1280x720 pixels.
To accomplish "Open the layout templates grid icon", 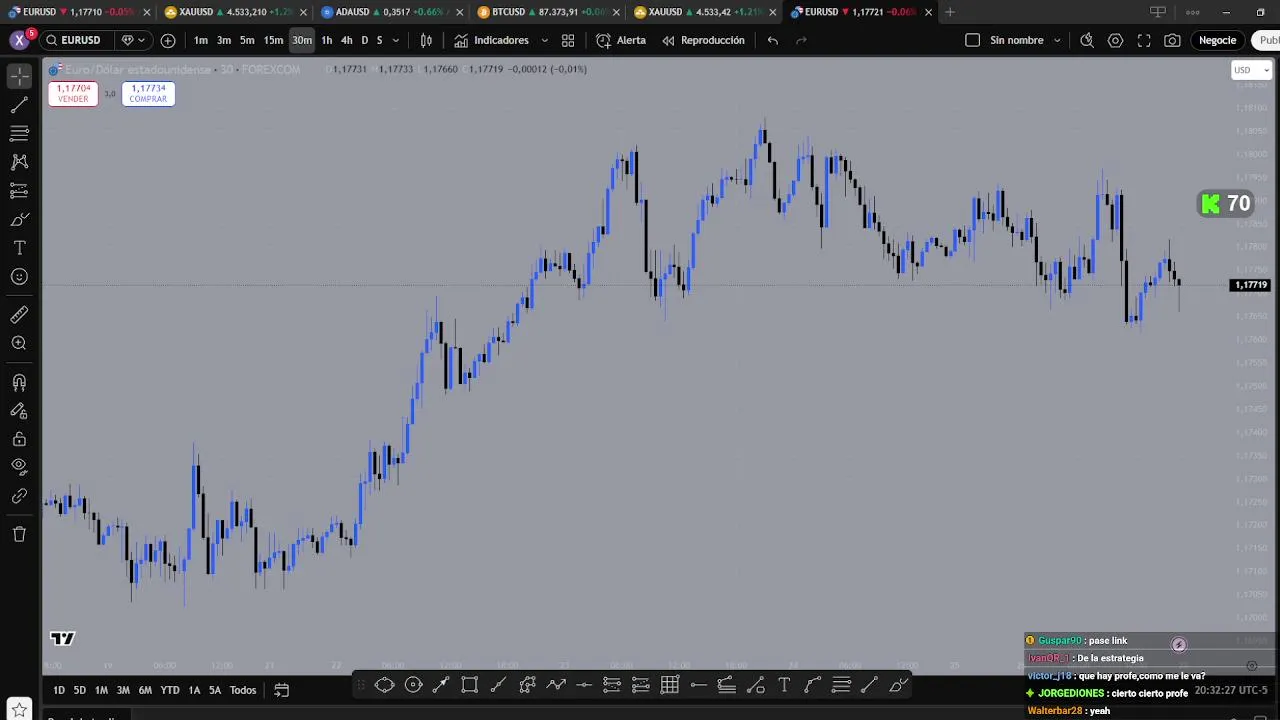I will 568,40.
